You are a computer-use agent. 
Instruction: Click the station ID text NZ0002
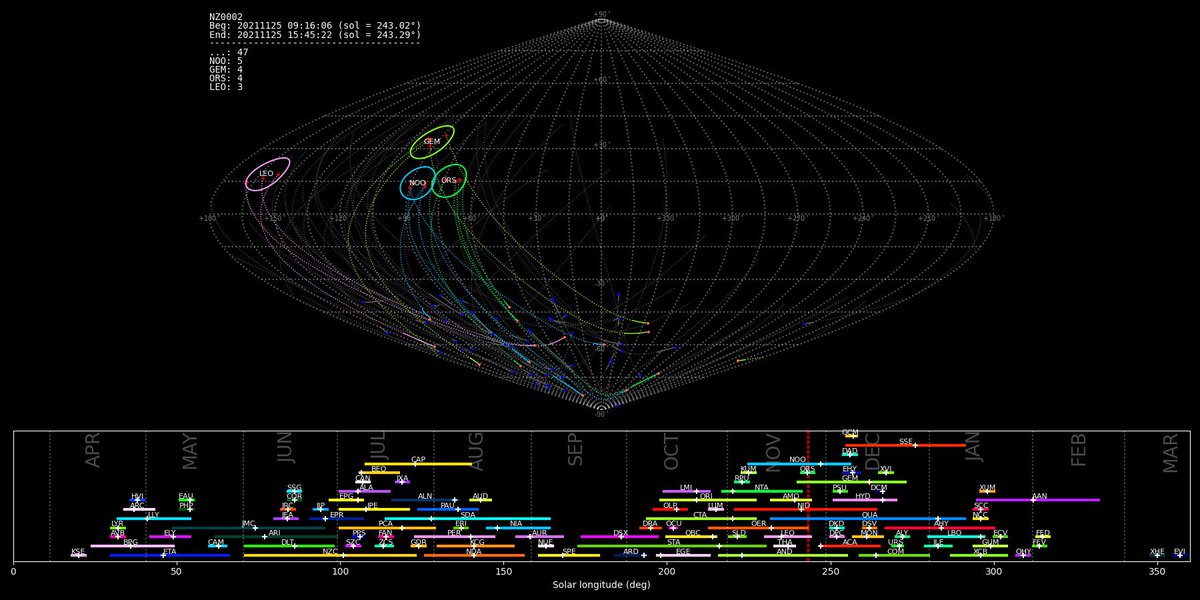click(225, 17)
